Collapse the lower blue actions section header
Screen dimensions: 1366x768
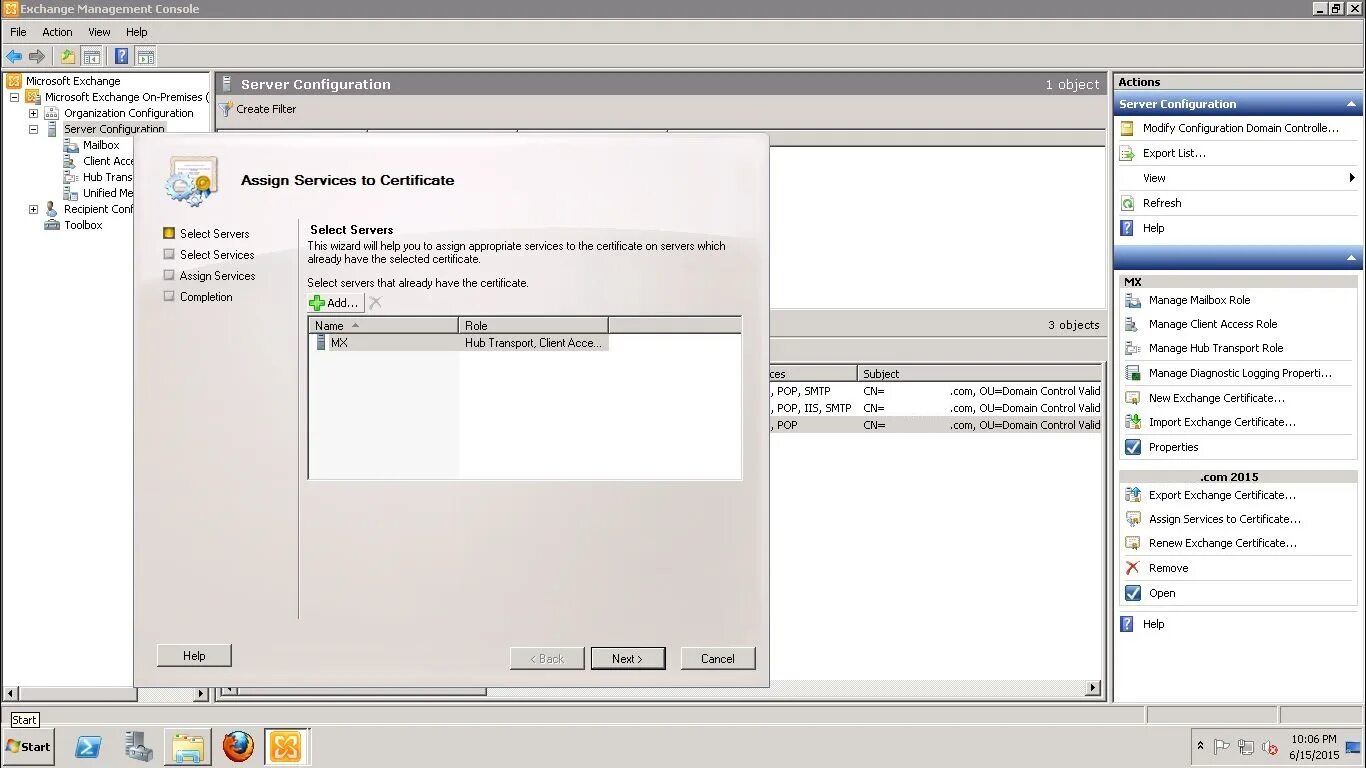pyautogui.click(x=1351, y=257)
